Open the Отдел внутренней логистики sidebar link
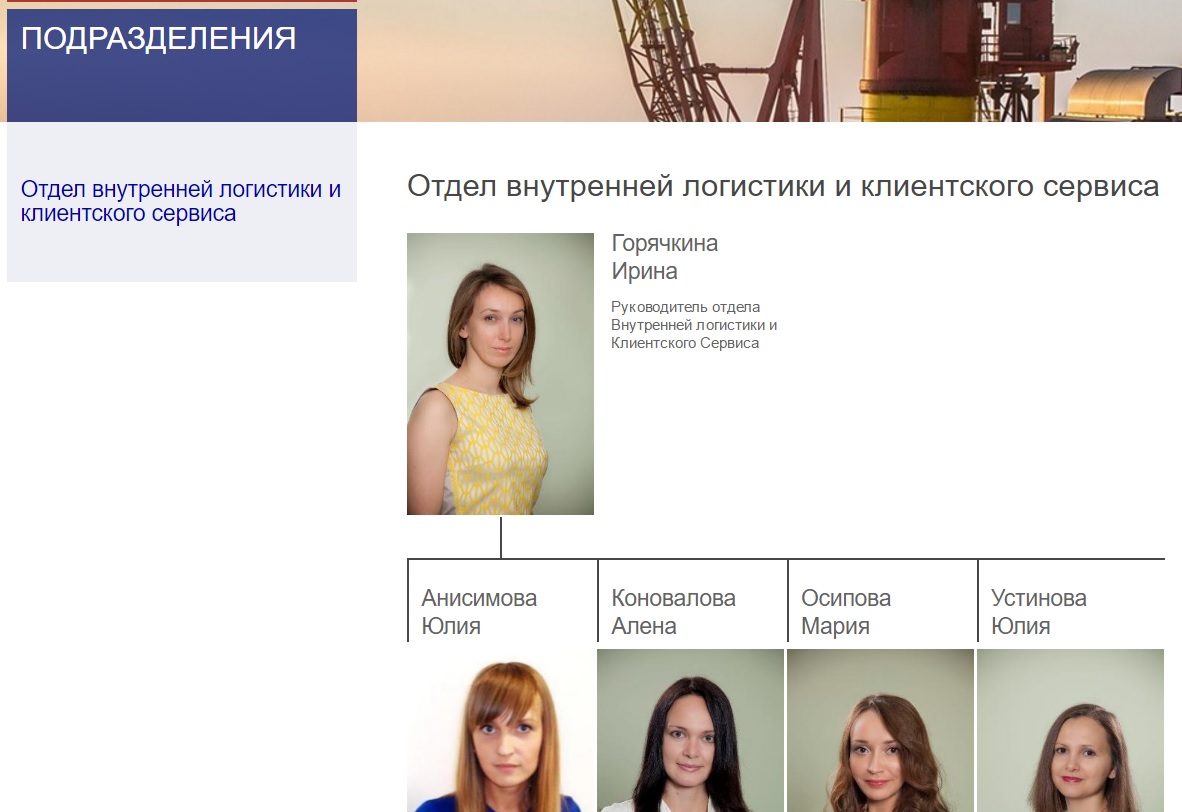The image size is (1182, 812). click(181, 201)
